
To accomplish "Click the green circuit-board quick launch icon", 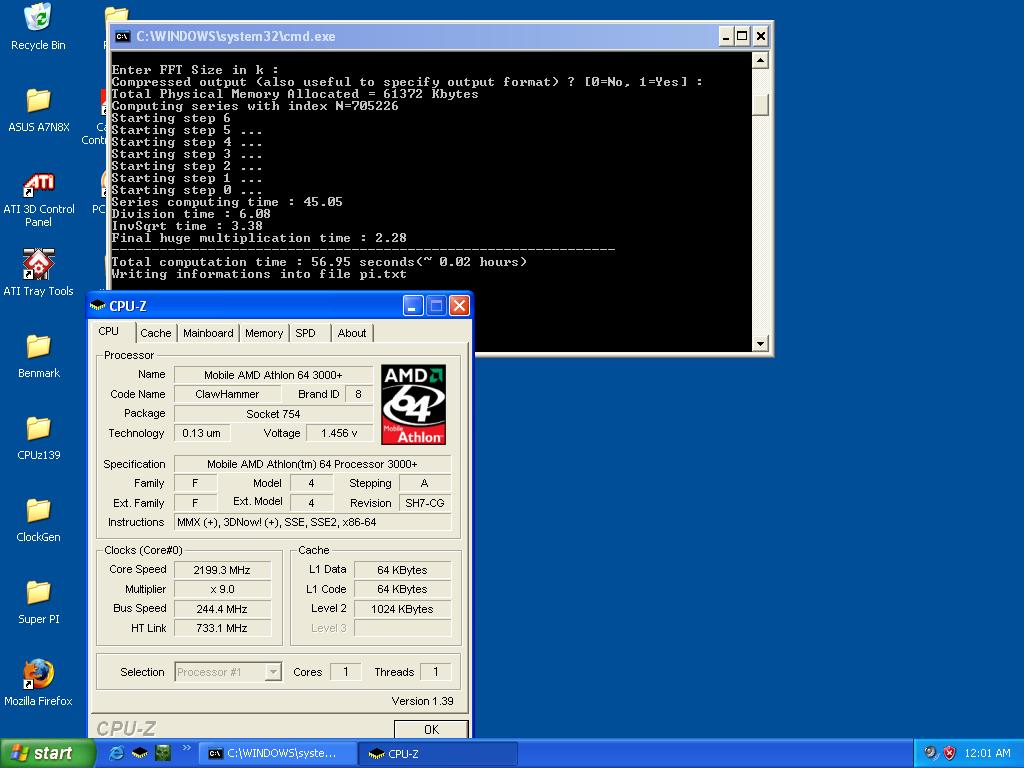I will 163,753.
